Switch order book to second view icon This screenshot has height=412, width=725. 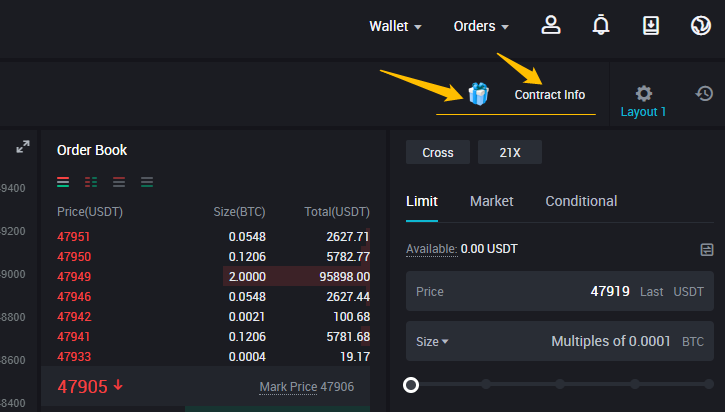tap(91, 182)
